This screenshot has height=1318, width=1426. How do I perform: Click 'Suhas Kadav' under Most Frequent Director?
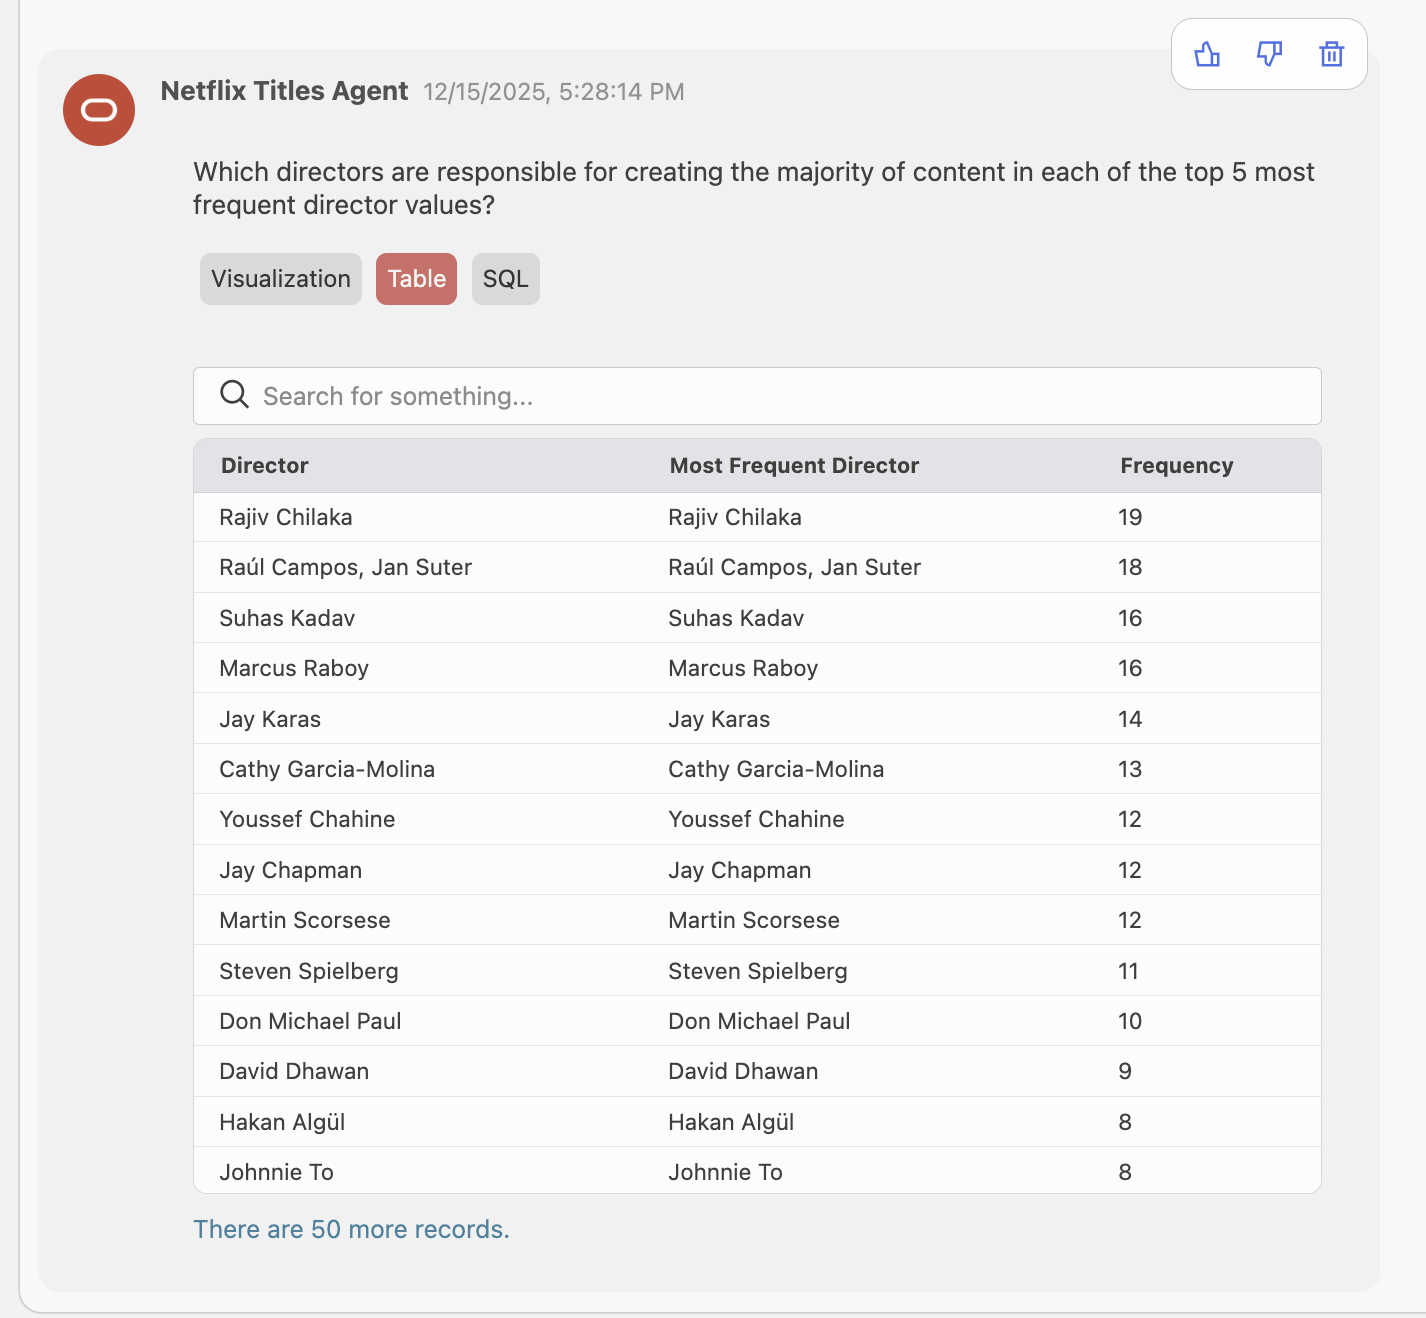[x=736, y=618]
